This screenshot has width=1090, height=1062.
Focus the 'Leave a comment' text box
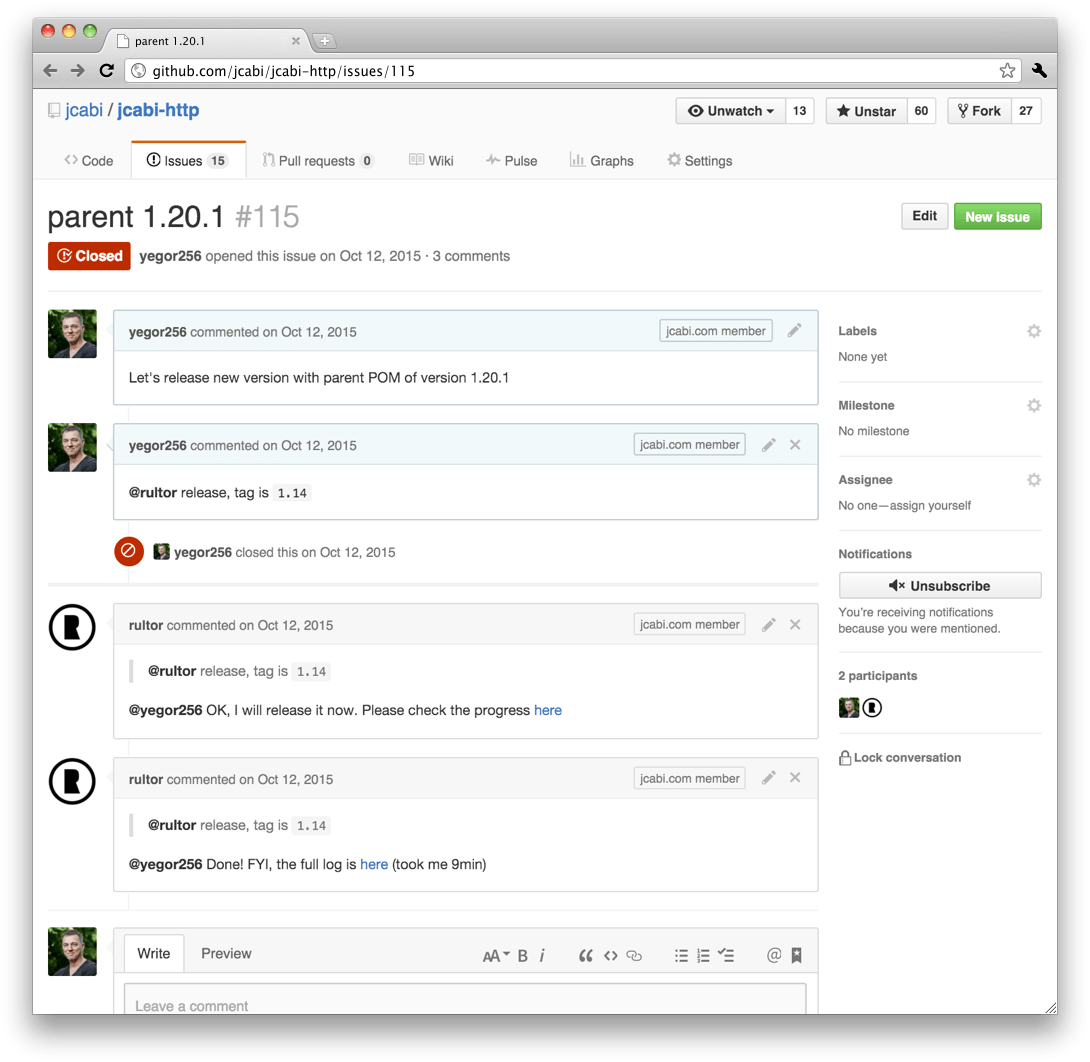click(465, 999)
